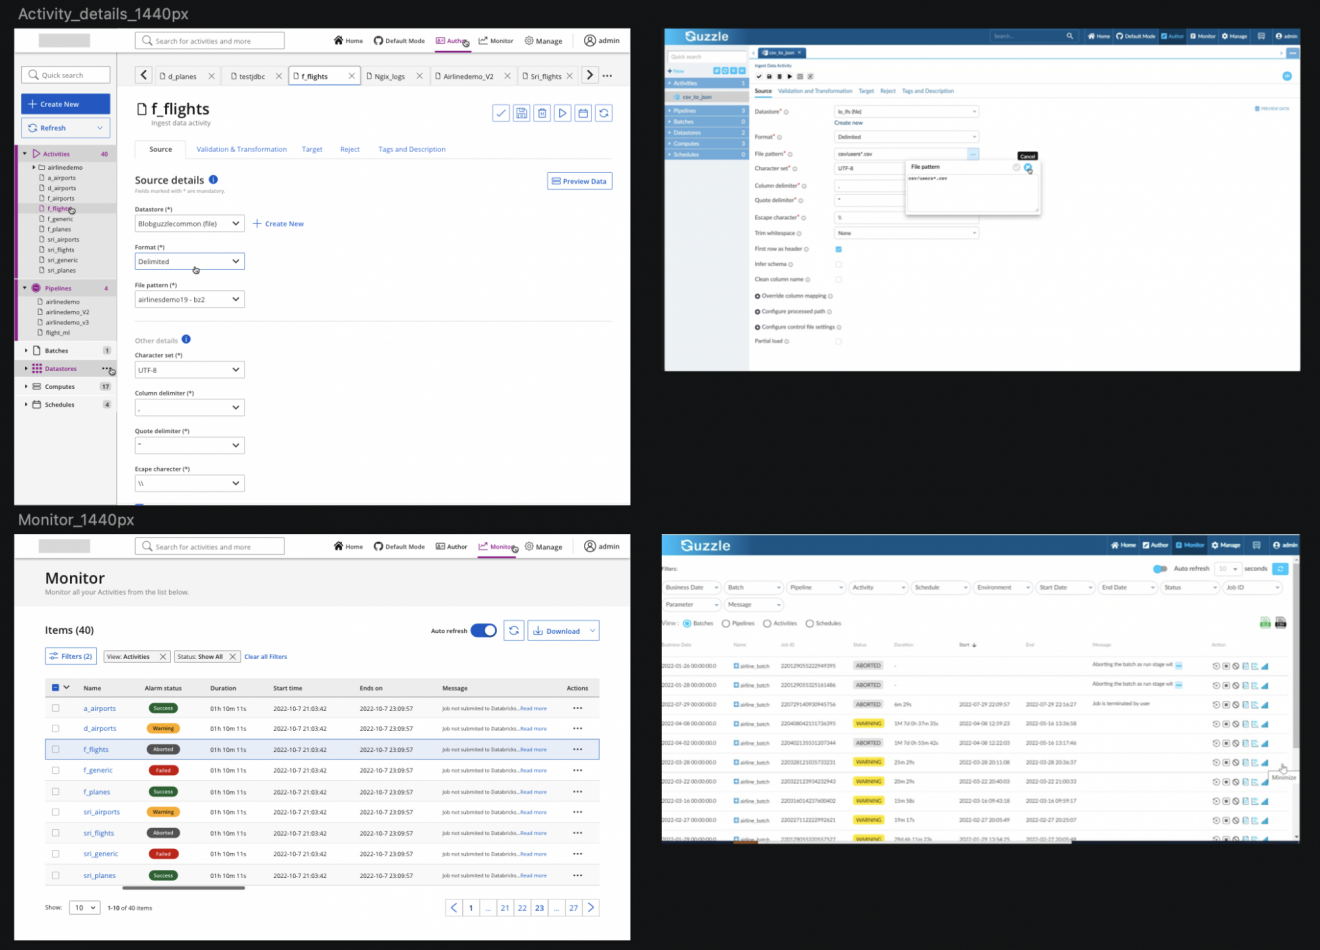Click the Clear all Filters link
The image size is (1320, 950).
click(x=265, y=657)
